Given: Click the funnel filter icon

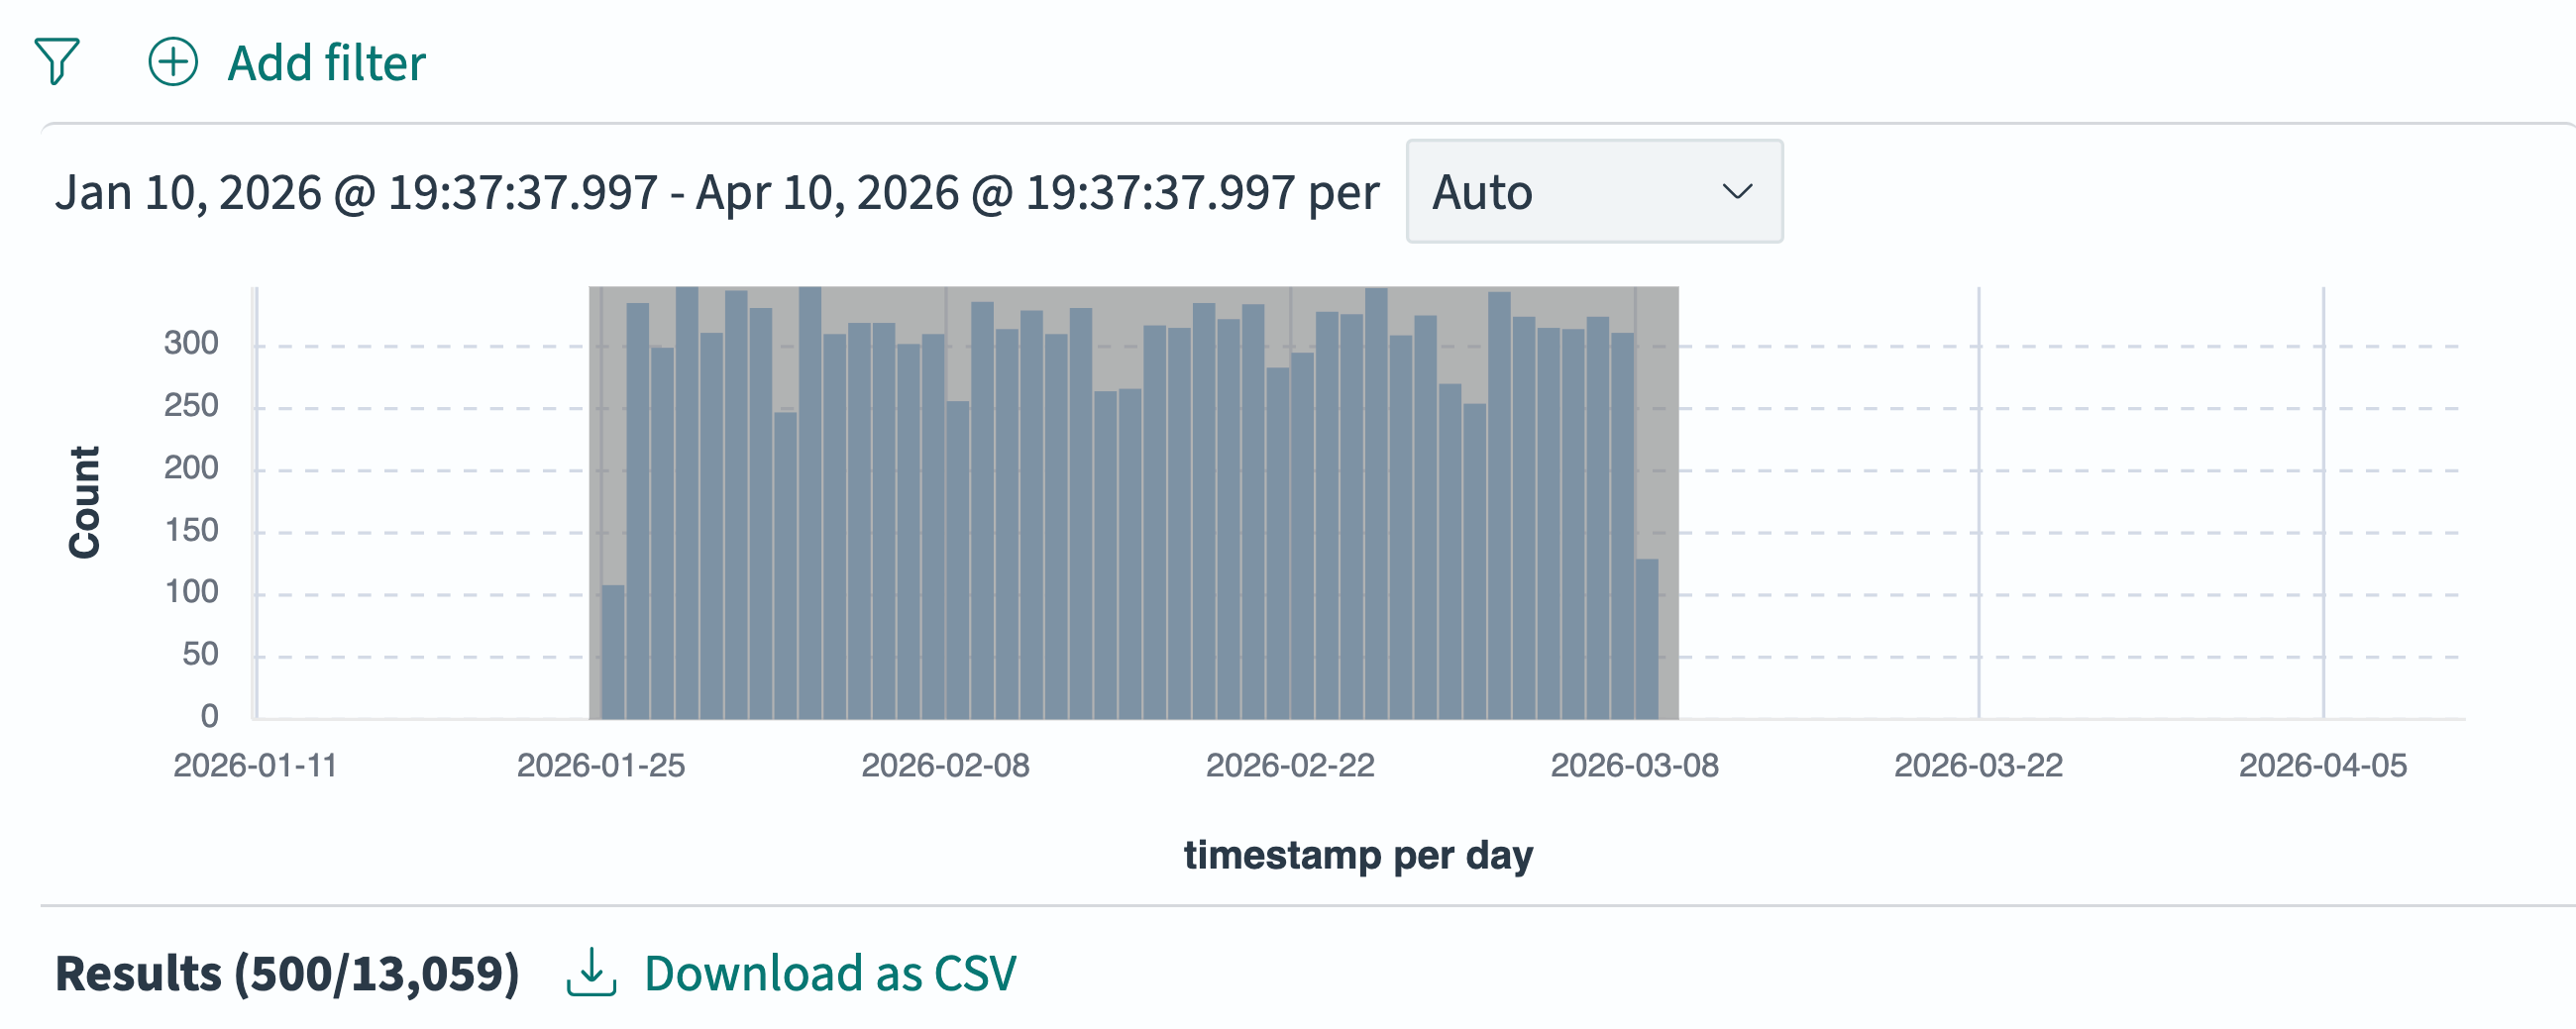Looking at the screenshot, I should [56, 62].
